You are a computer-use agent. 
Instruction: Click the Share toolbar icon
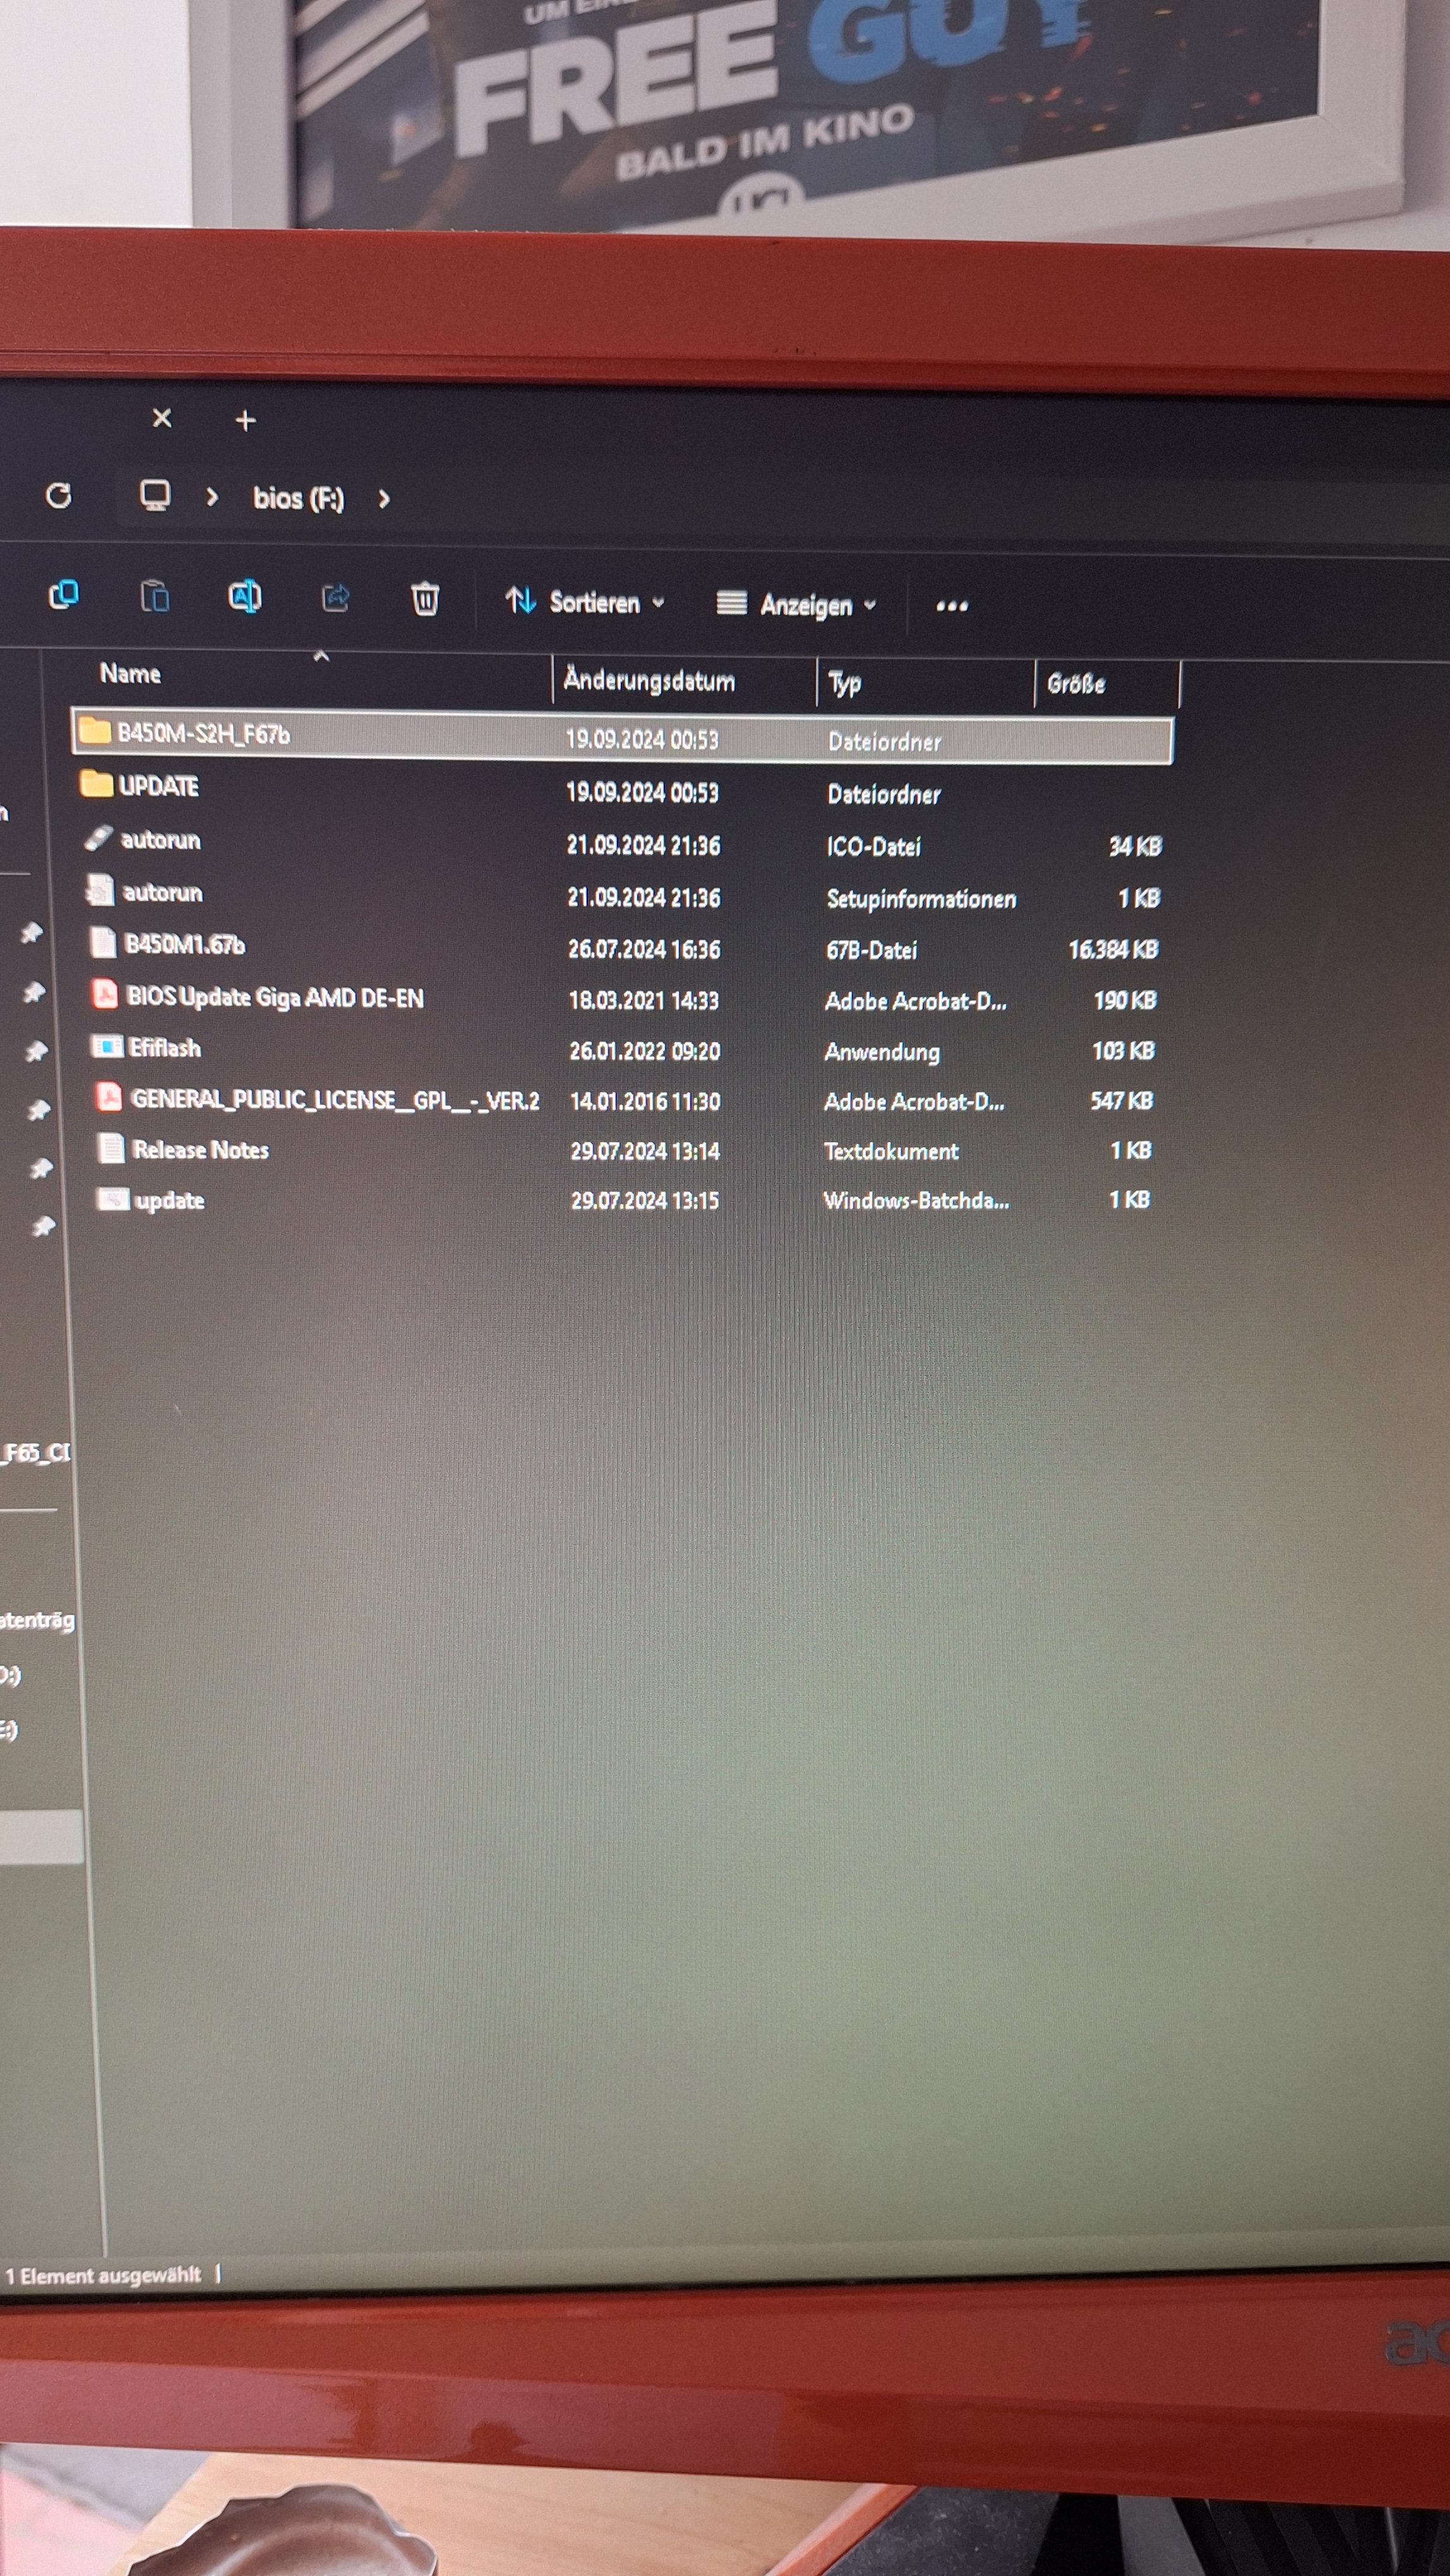pos(335,598)
